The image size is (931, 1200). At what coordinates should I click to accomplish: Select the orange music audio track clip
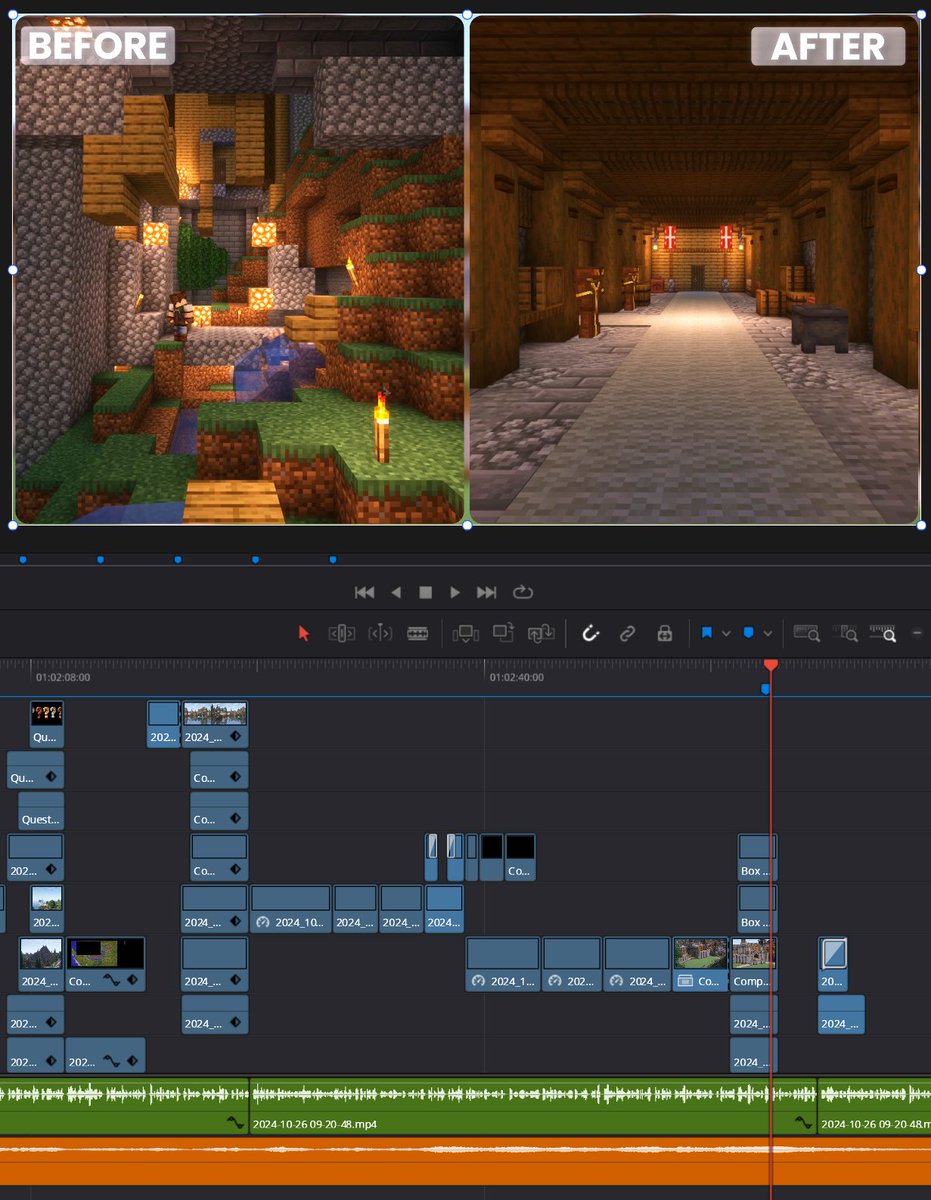465,1161
